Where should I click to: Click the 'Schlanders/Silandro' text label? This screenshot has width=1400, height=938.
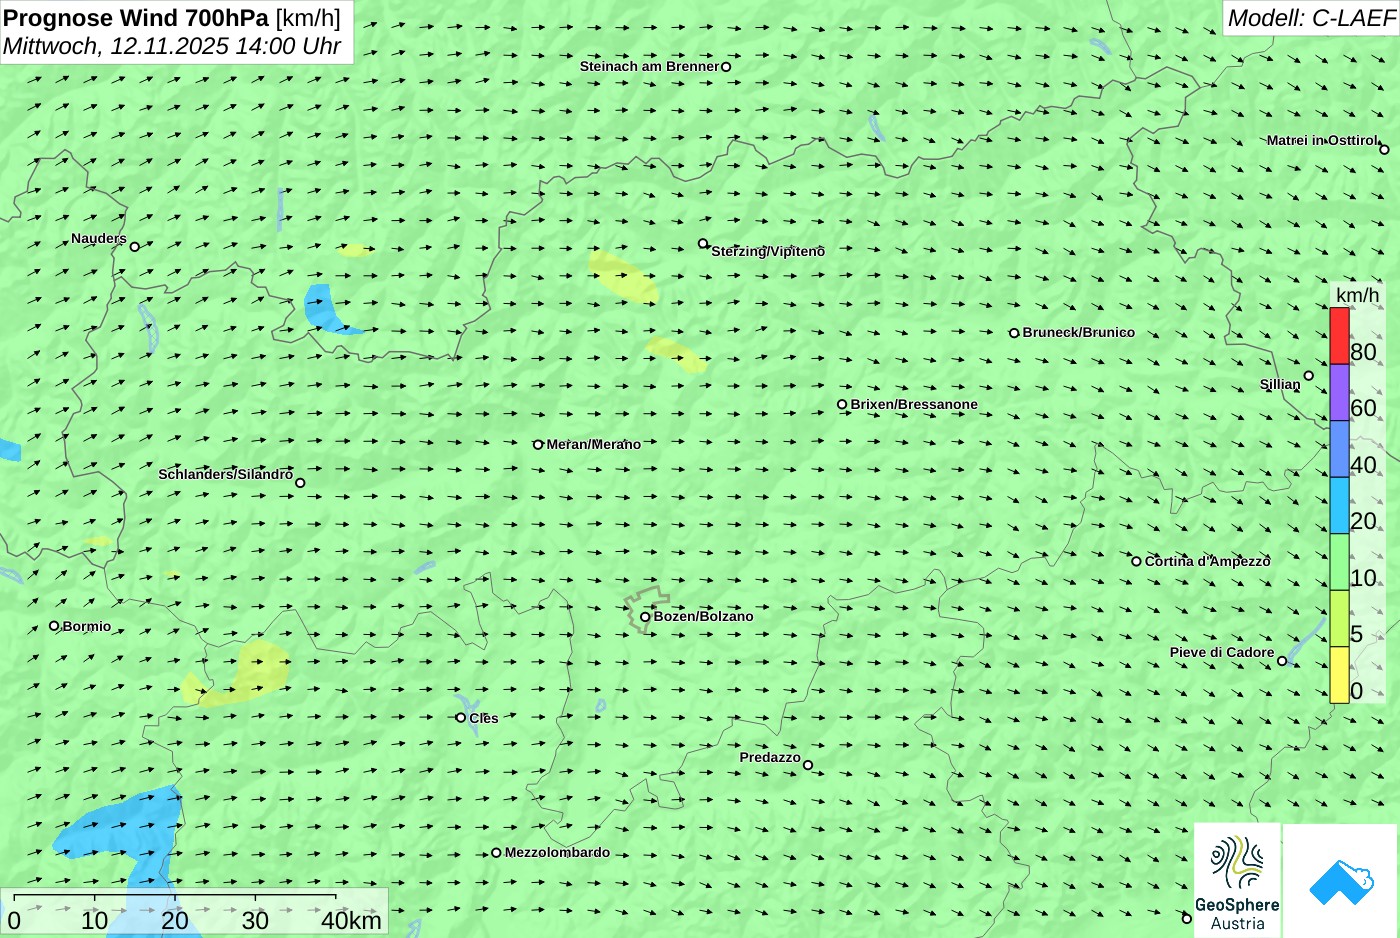pyautogui.click(x=226, y=474)
